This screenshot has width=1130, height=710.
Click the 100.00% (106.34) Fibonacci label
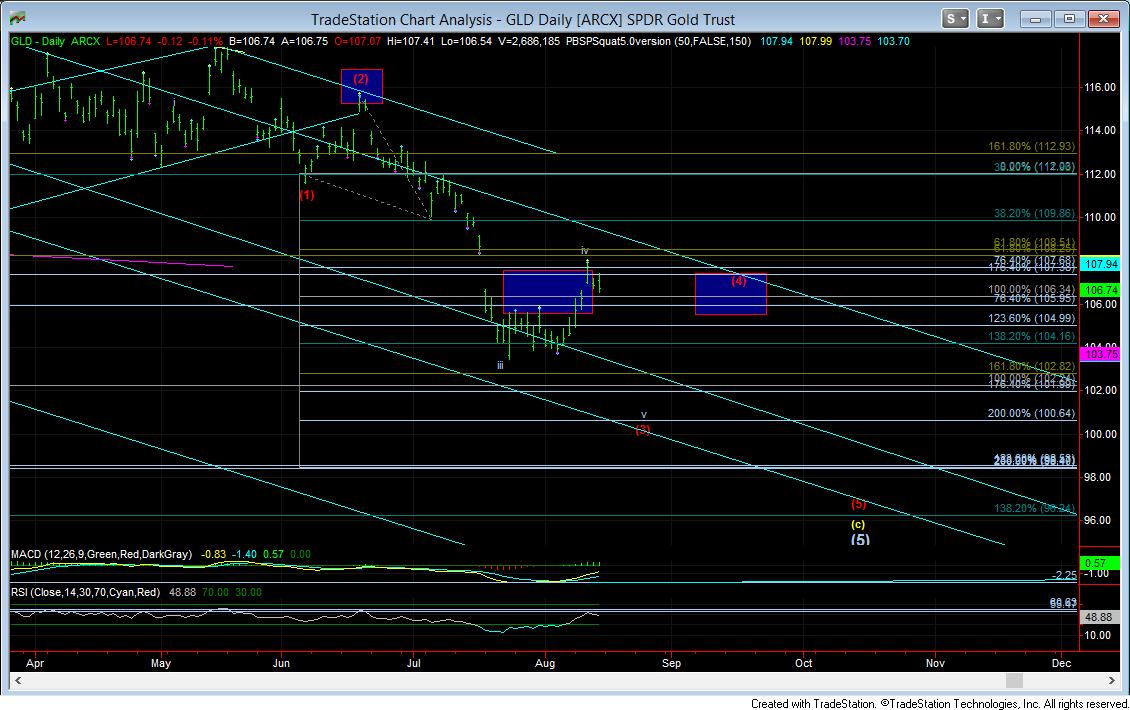click(1031, 290)
